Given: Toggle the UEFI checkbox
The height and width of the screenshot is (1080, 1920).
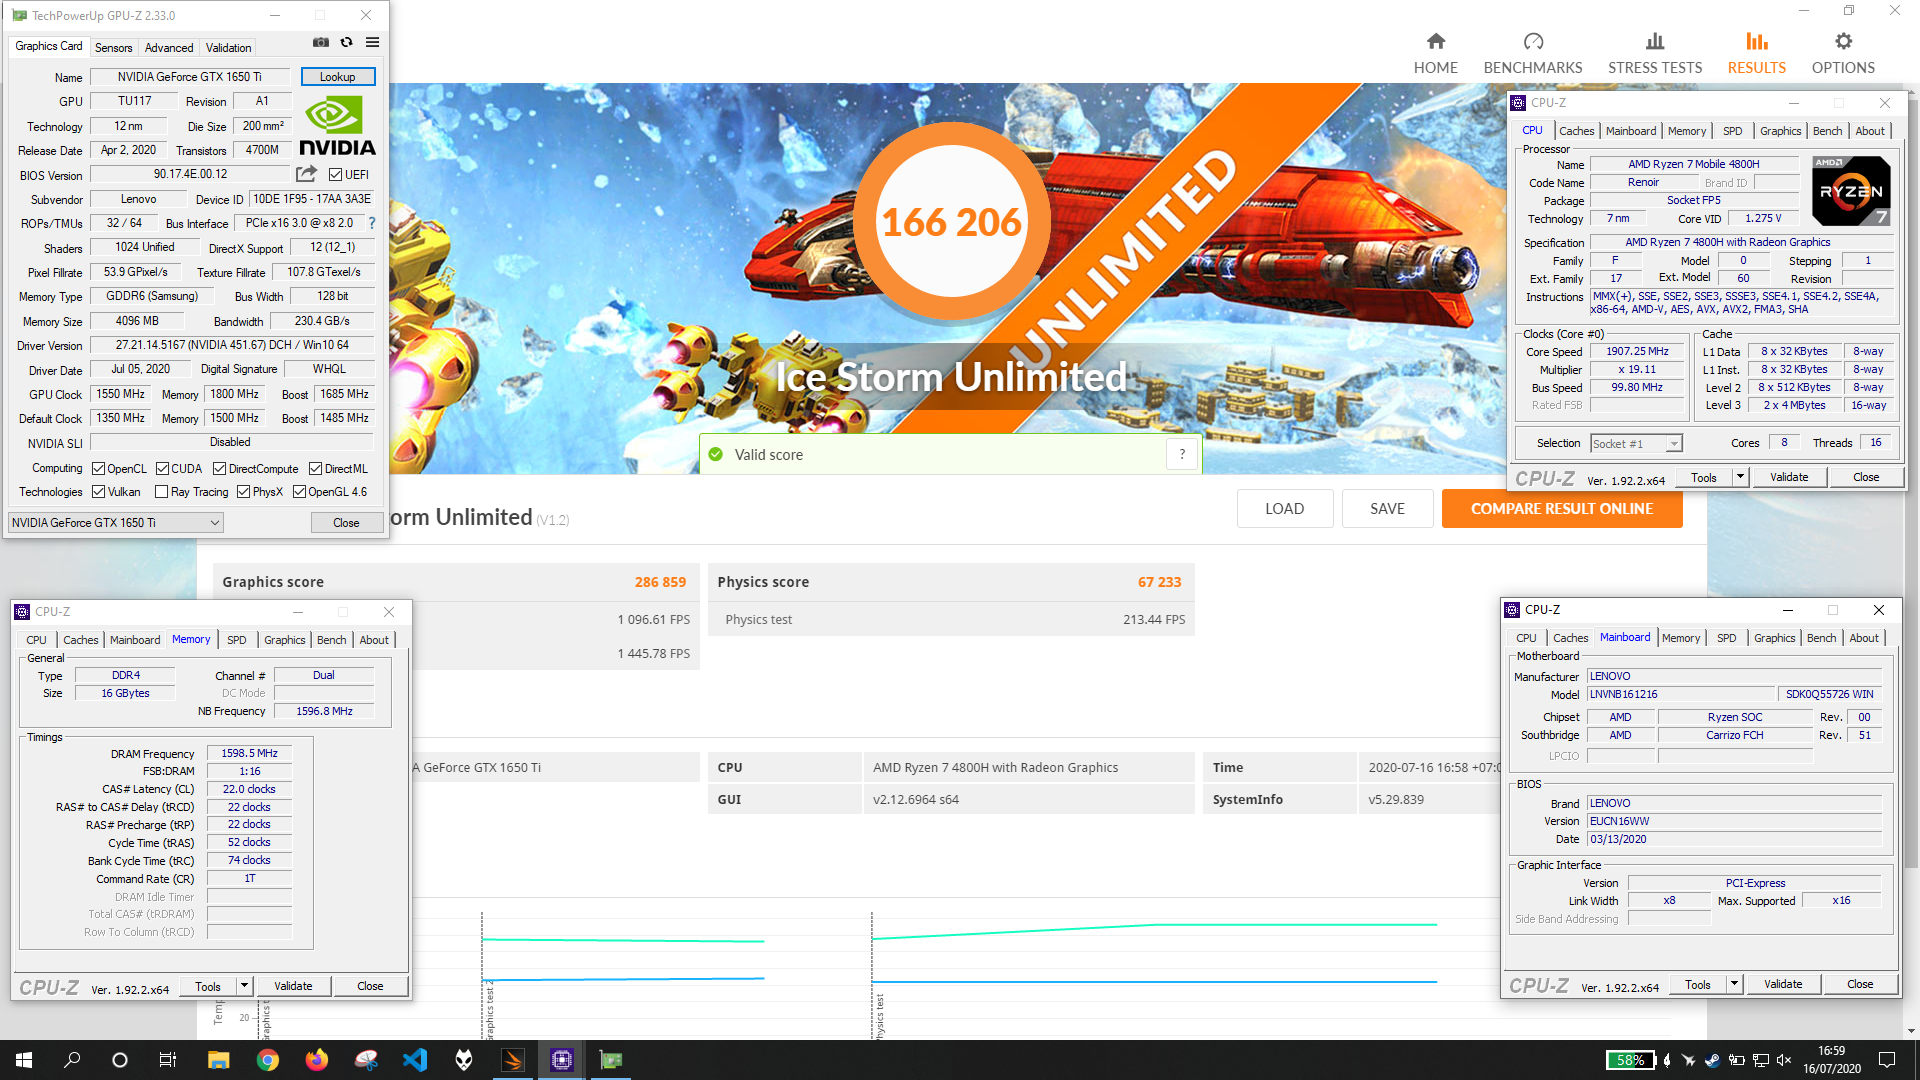Looking at the screenshot, I should click(335, 175).
